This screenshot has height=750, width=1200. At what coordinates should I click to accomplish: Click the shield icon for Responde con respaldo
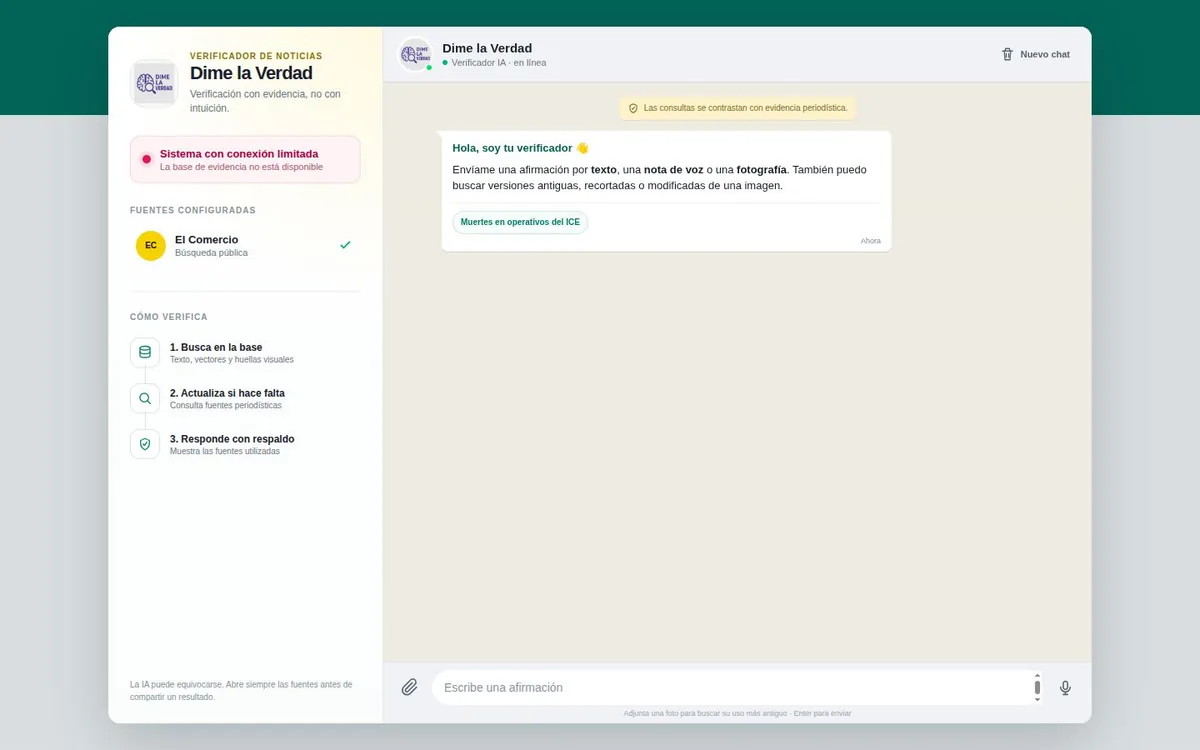point(145,444)
